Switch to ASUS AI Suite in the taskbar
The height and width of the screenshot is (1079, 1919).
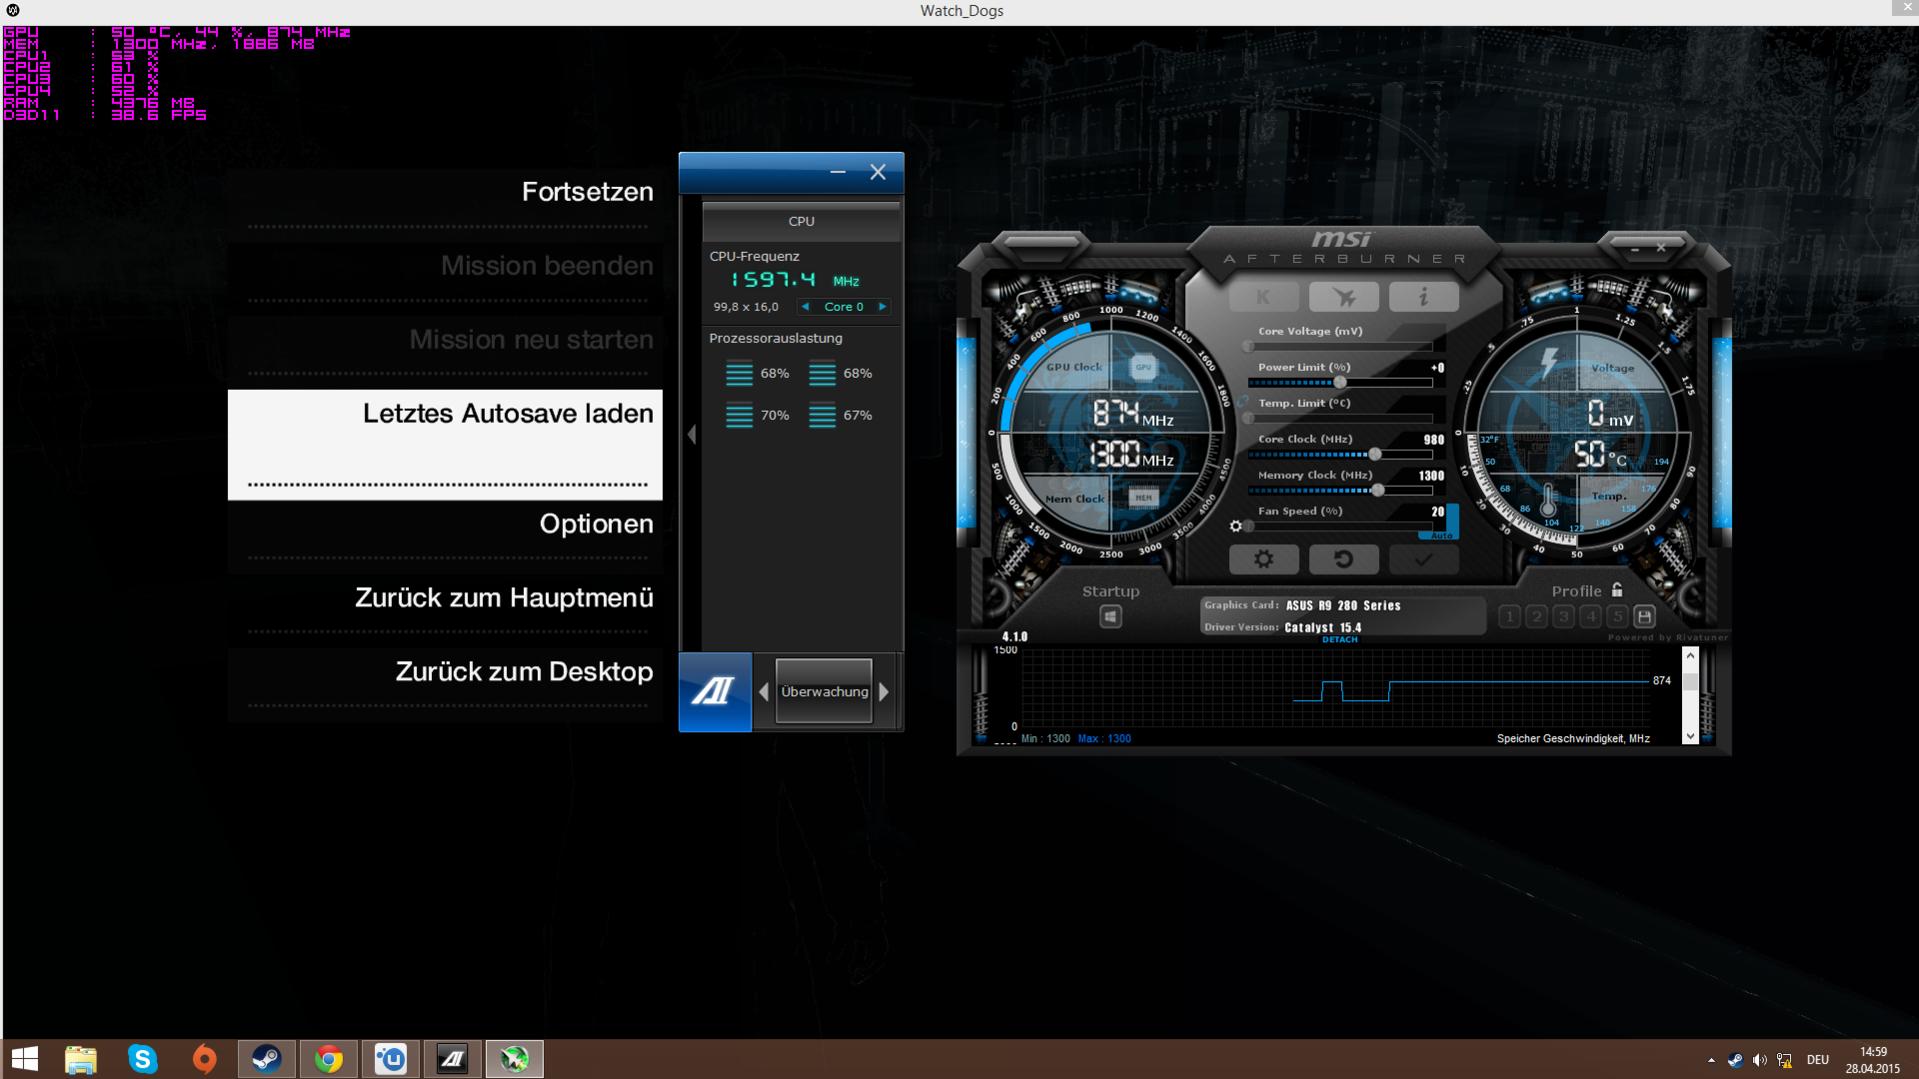[x=453, y=1059]
